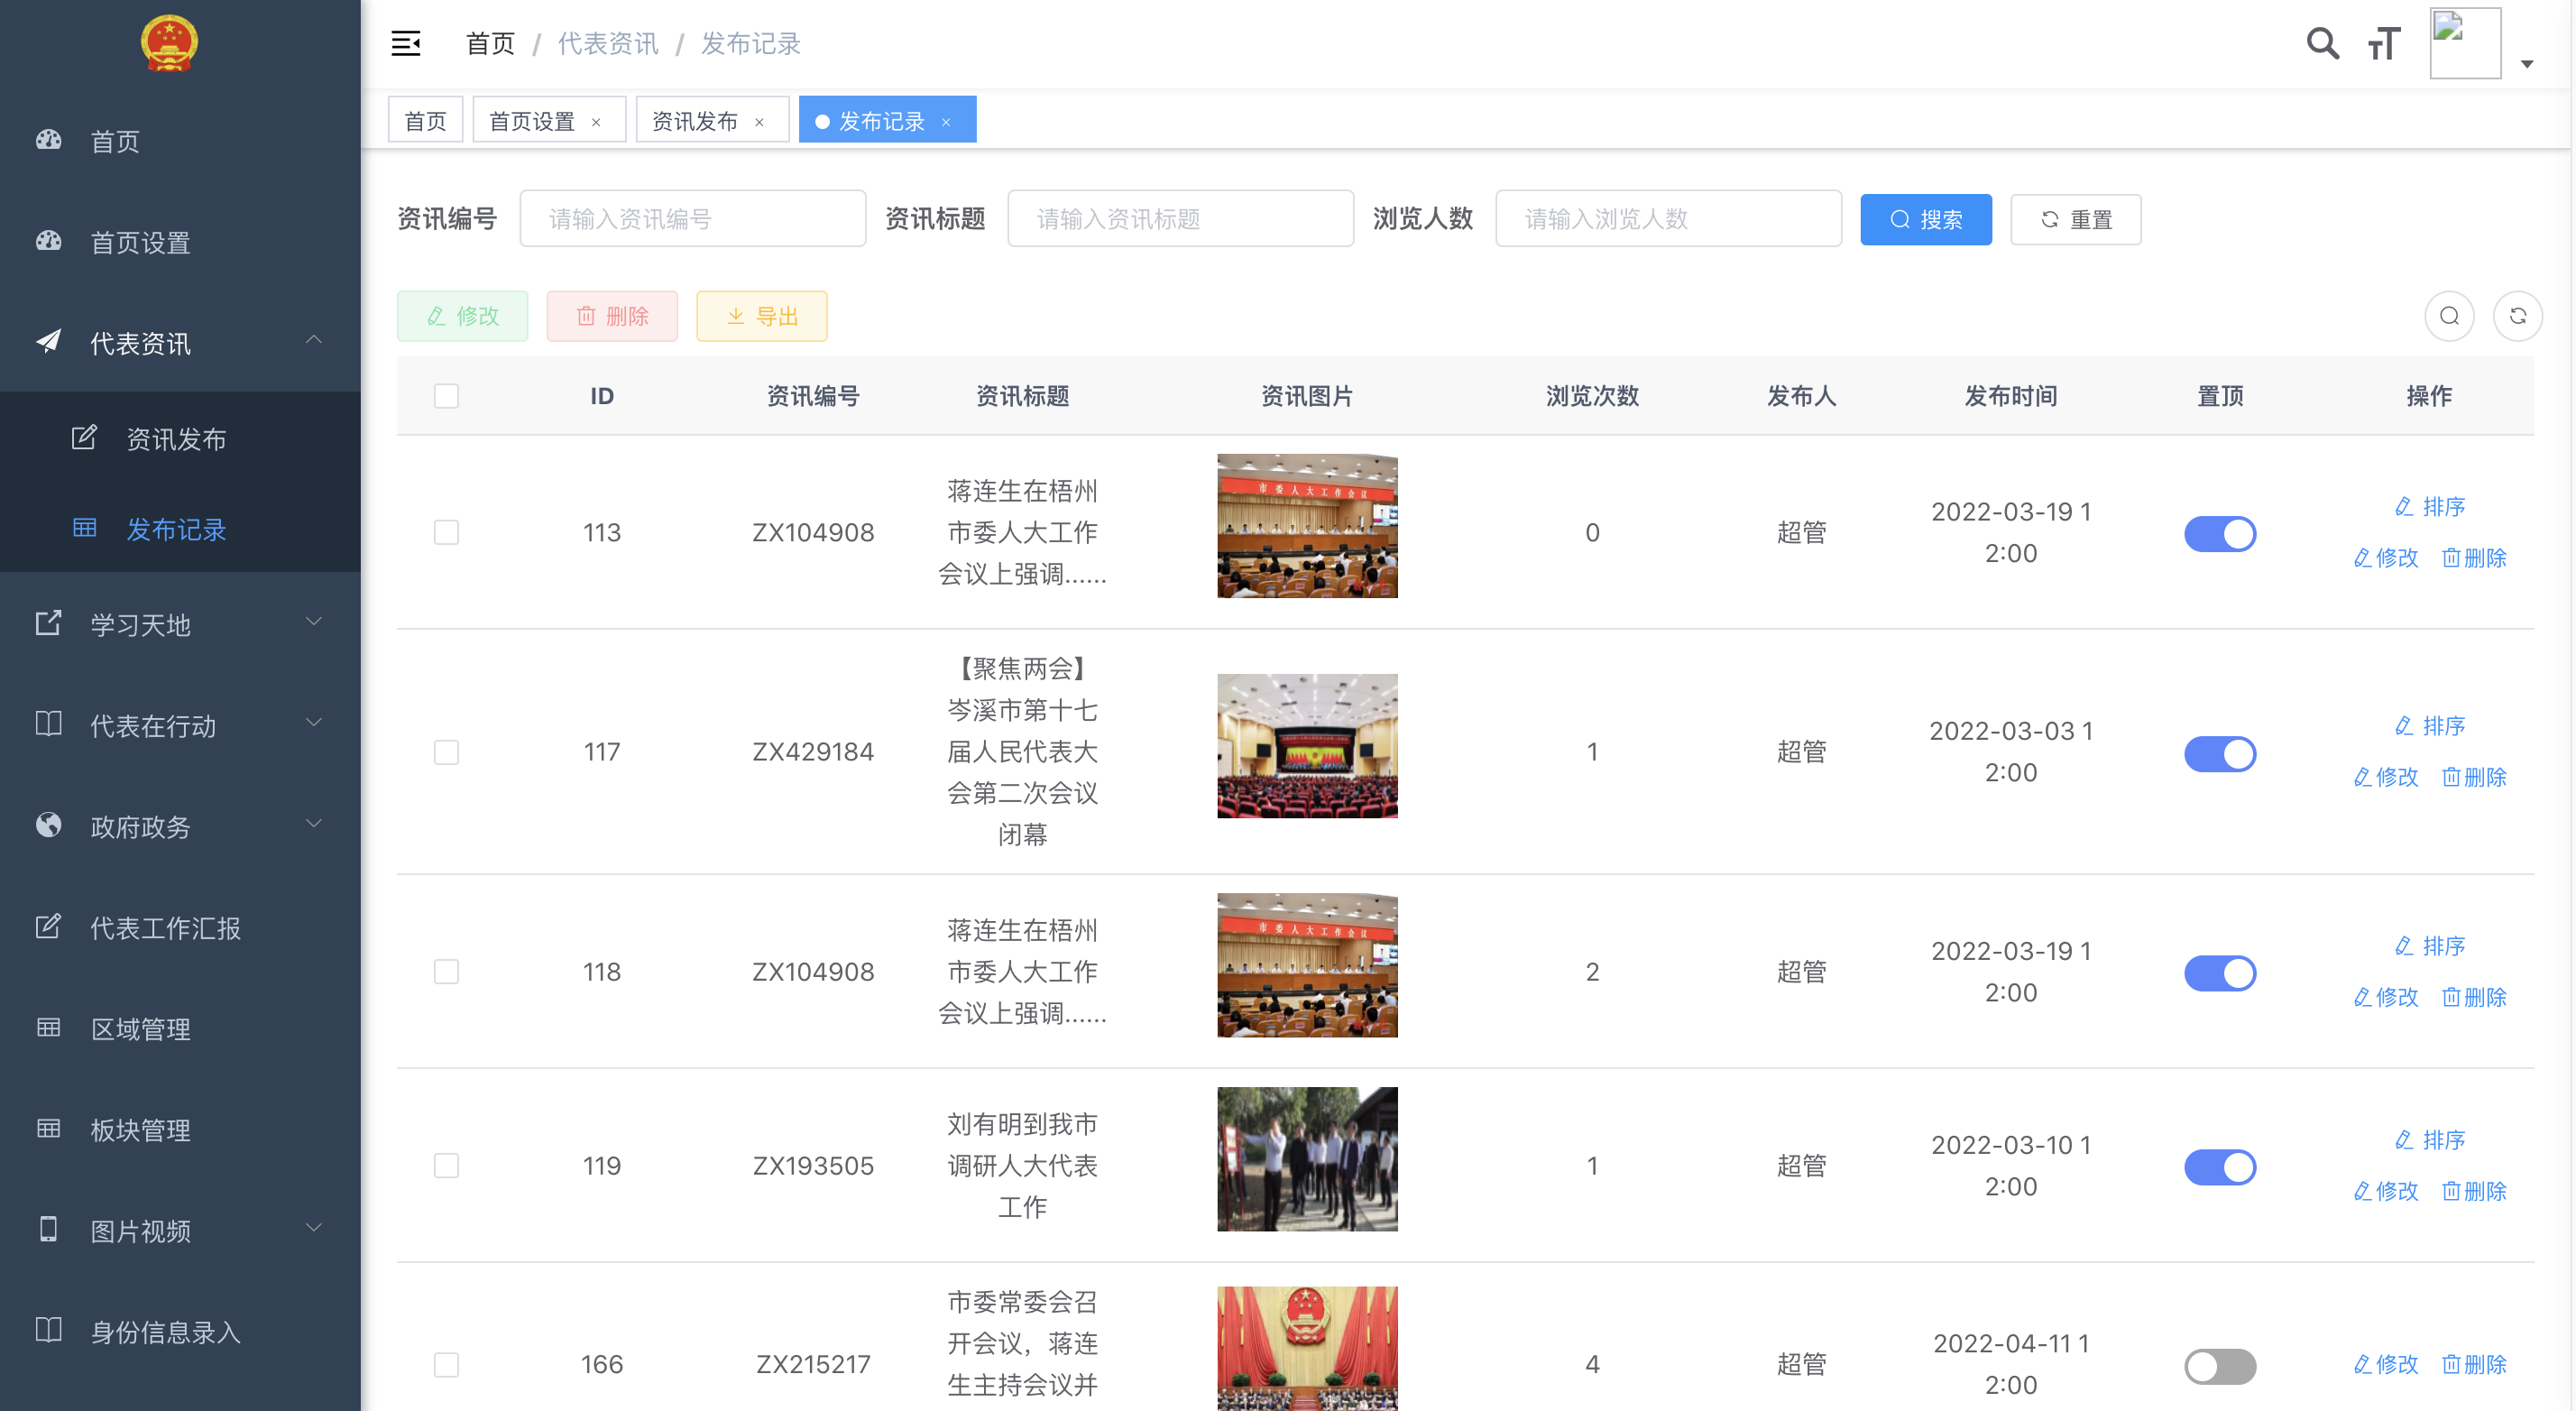Close the 发布记录 tab
The image size is (2576, 1411).
[x=946, y=122]
